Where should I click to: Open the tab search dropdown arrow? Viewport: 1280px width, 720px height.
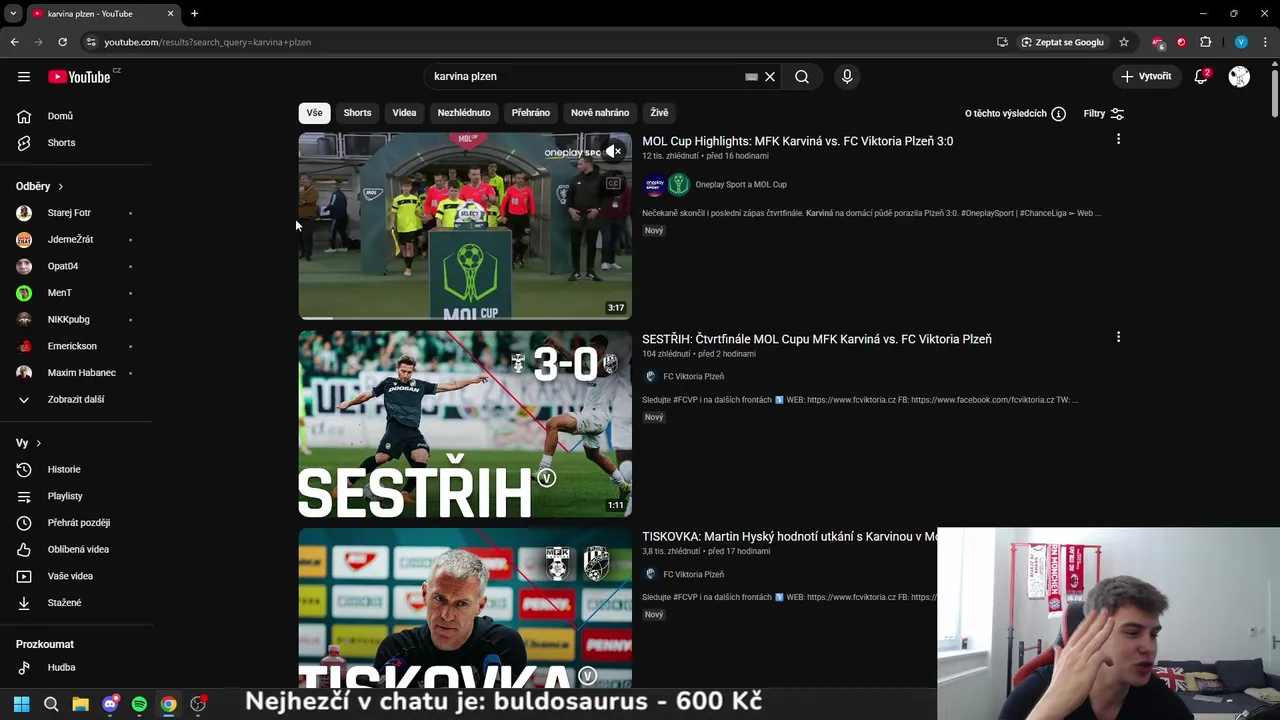(13, 13)
